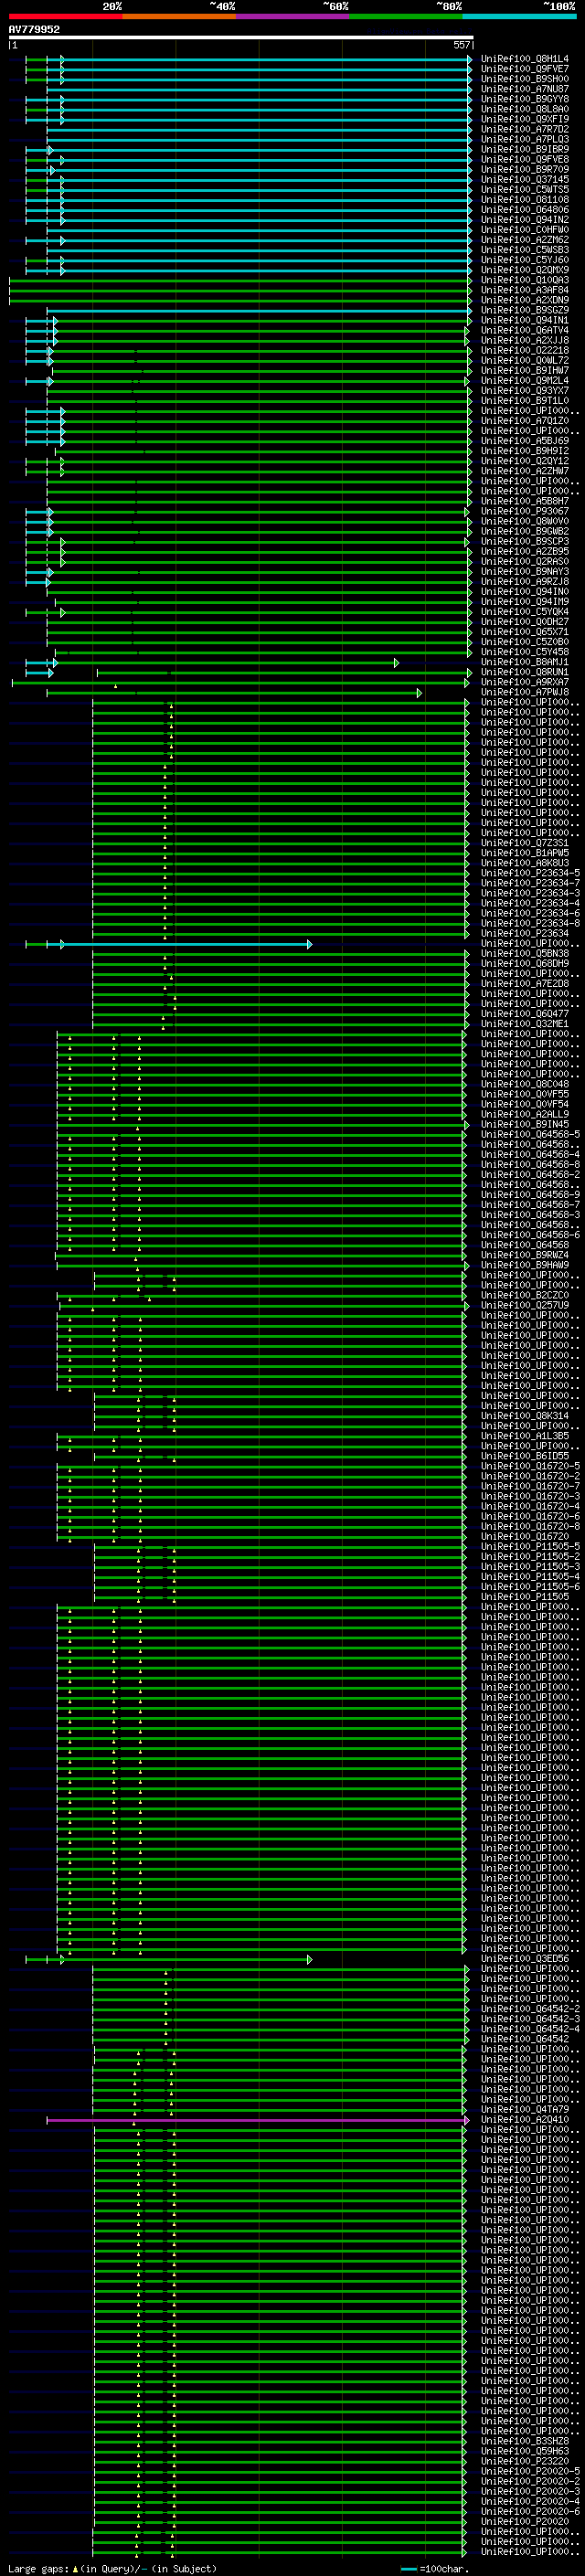Open isoform hit UniRef100_P20020-6
The height and width of the screenshot is (2576, 585).
point(530,2511)
